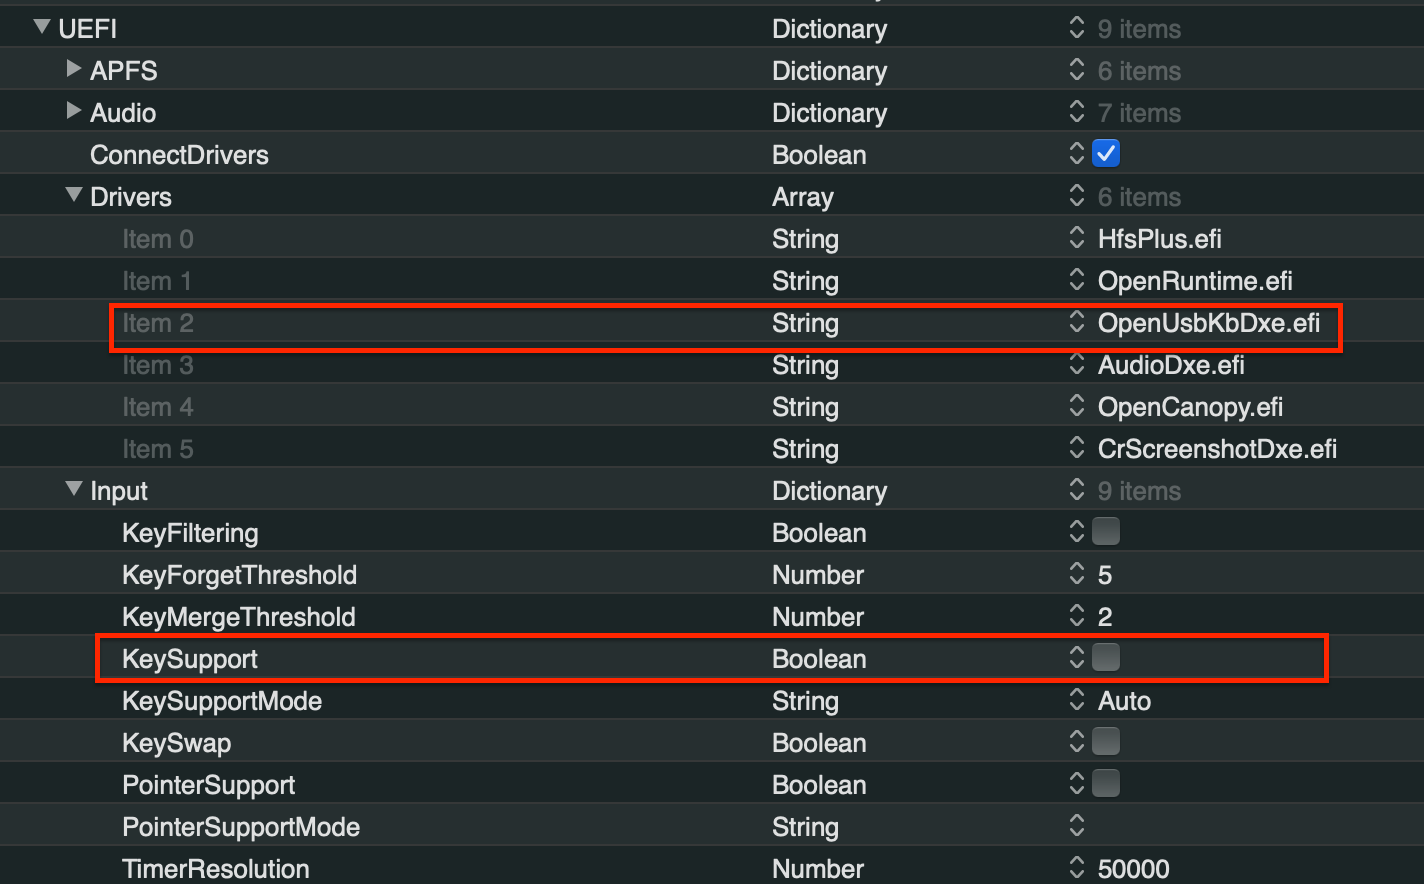Click the empty PointerSupportMode value field
Image resolution: width=1424 pixels, height=884 pixels.
[x=1200, y=826]
